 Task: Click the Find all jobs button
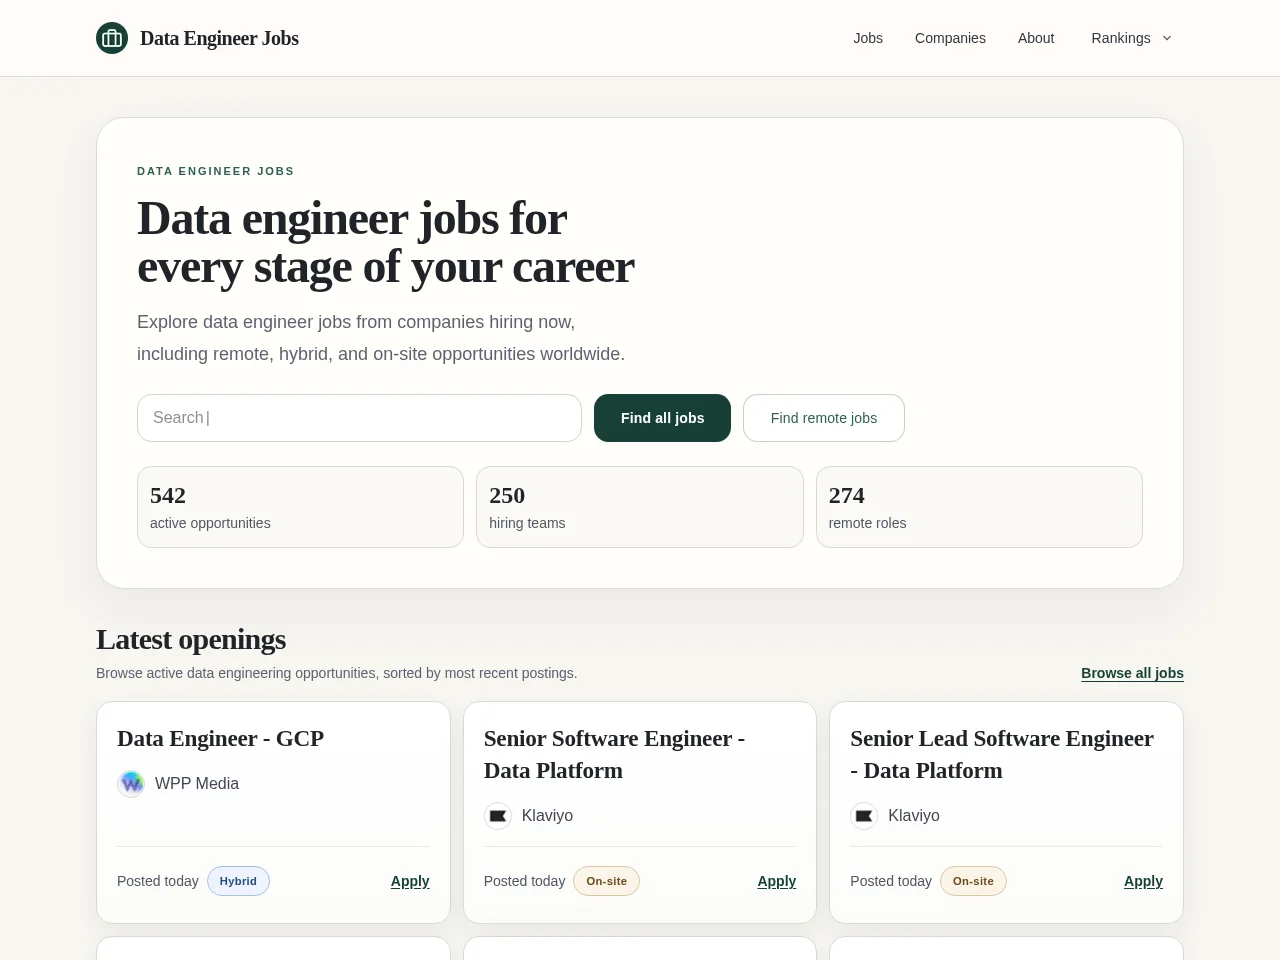[x=662, y=418]
